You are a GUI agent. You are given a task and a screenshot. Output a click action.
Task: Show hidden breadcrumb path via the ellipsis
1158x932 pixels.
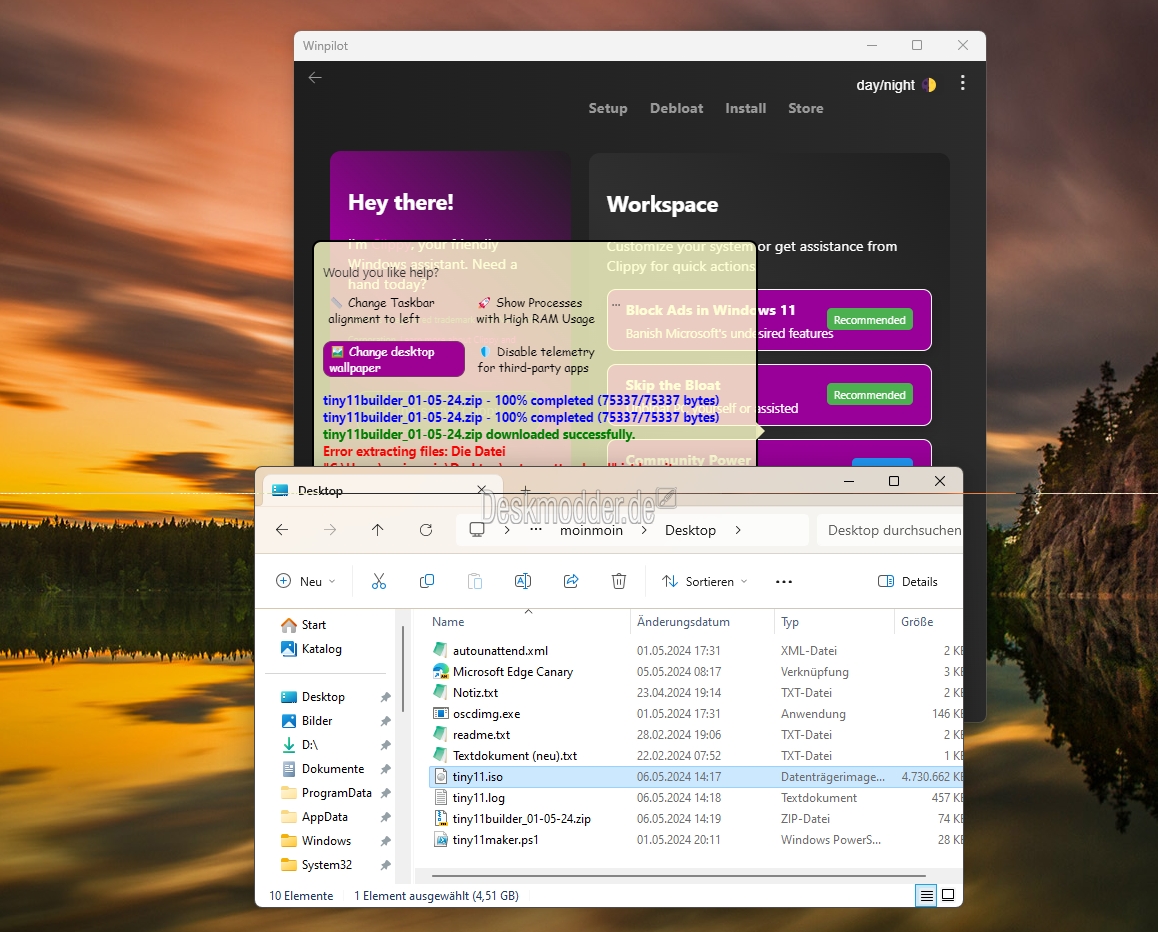pyautogui.click(x=536, y=530)
